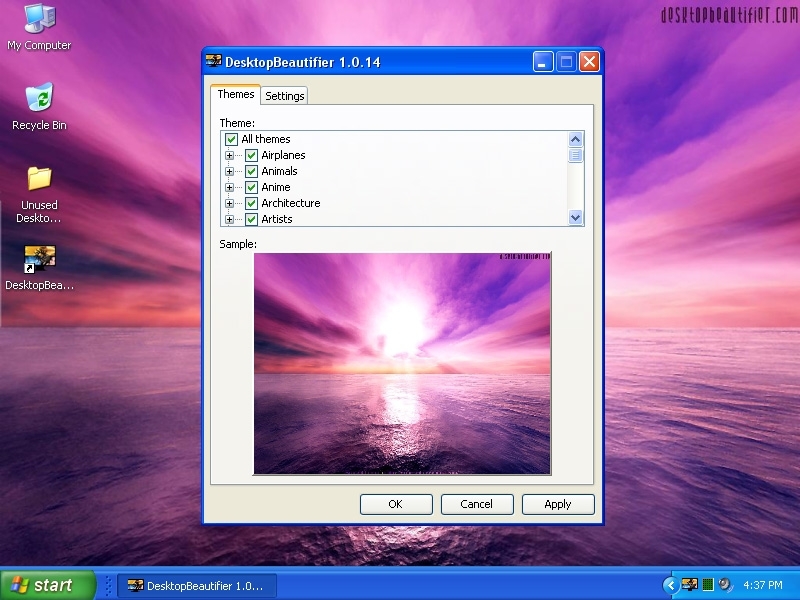The height and width of the screenshot is (600, 800).
Task: Select the 'Animals' tree row text
Action: pos(279,171)
